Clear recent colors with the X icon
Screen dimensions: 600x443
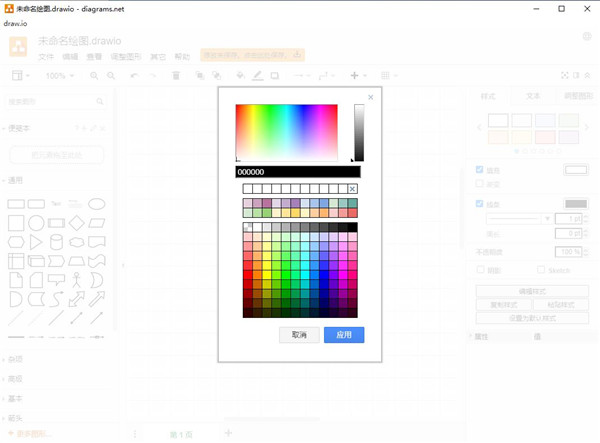353,189
